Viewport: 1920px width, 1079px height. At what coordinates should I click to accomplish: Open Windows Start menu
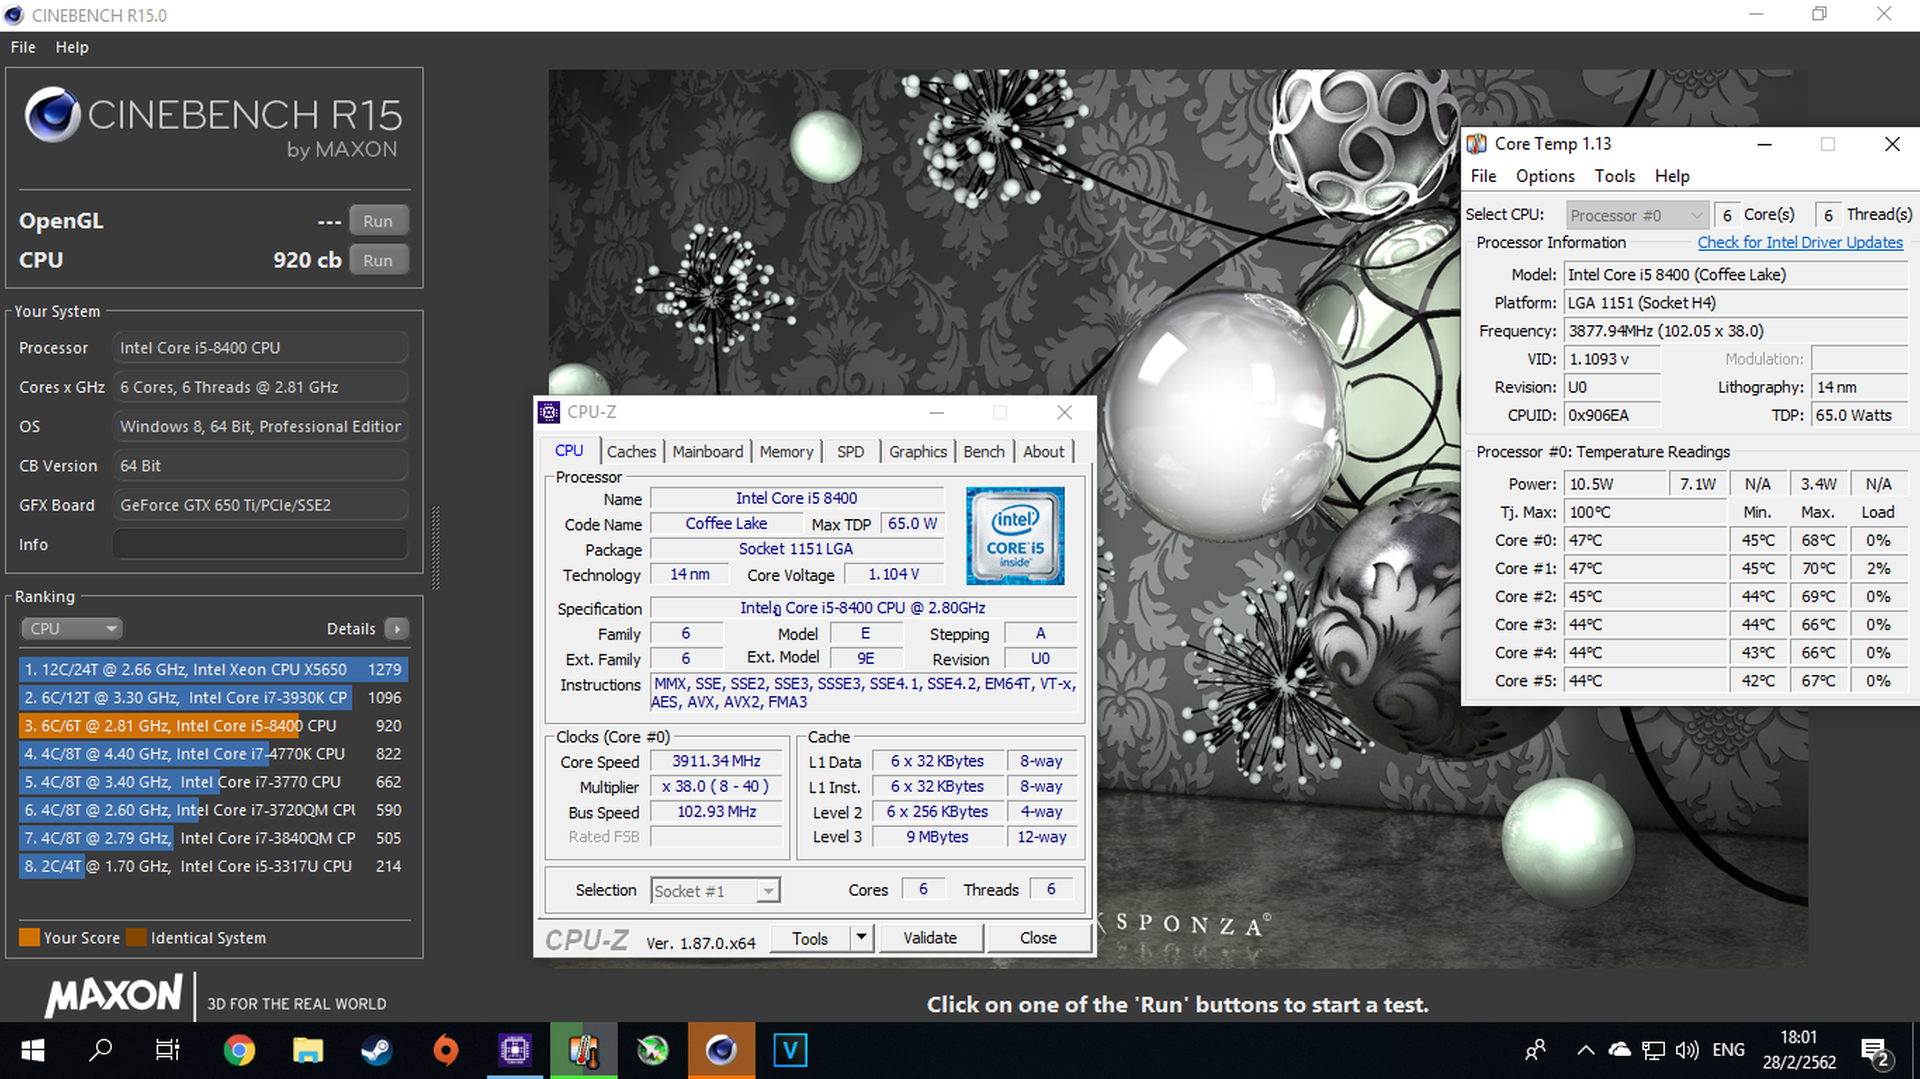tap(33, 1050)
